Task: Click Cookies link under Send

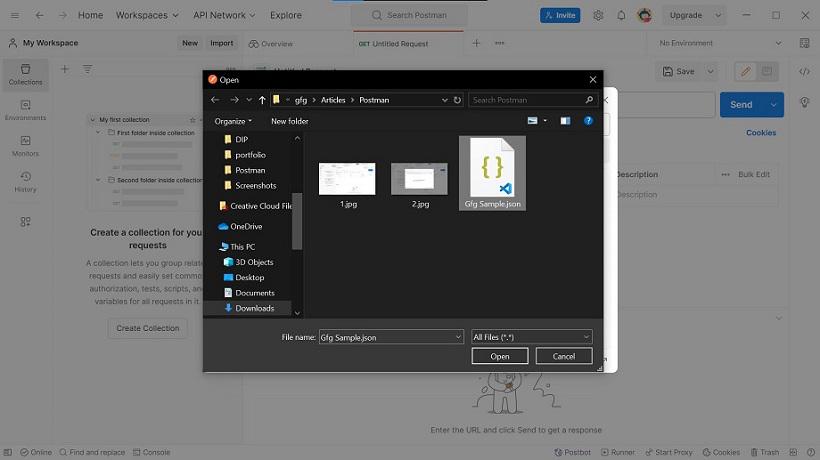Action: [761, 133]
